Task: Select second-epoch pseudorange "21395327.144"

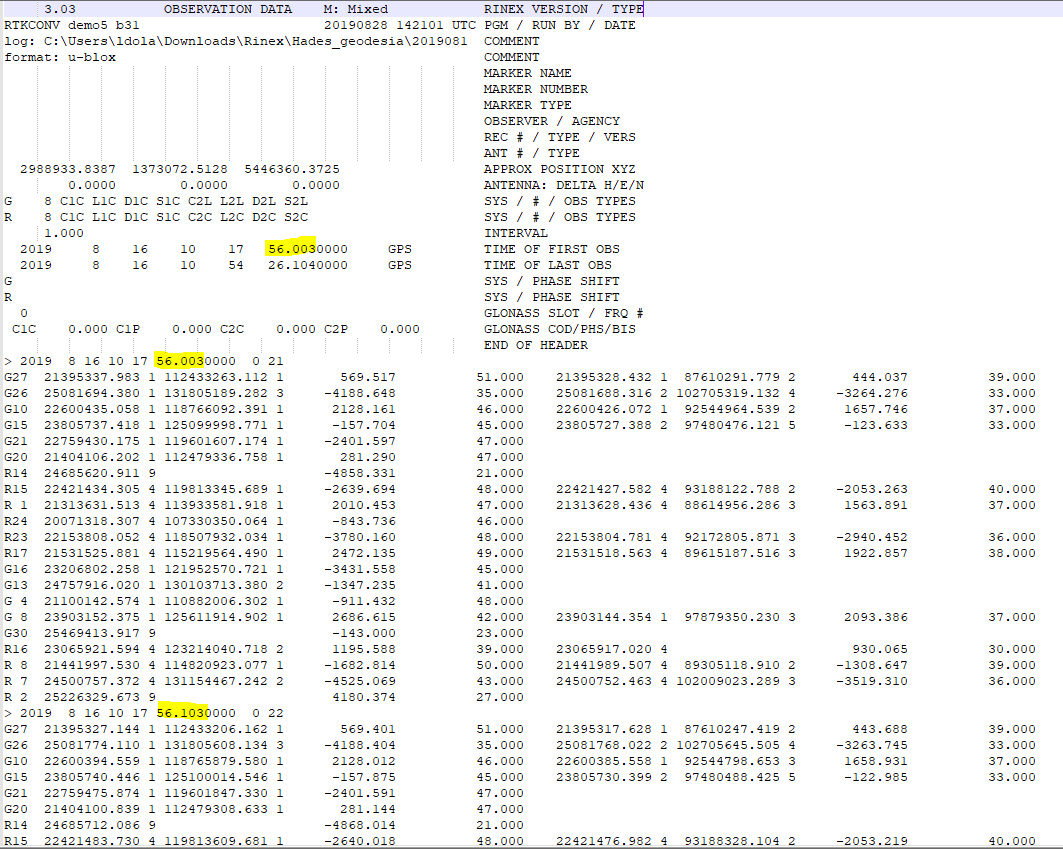Action: [92, 730]
